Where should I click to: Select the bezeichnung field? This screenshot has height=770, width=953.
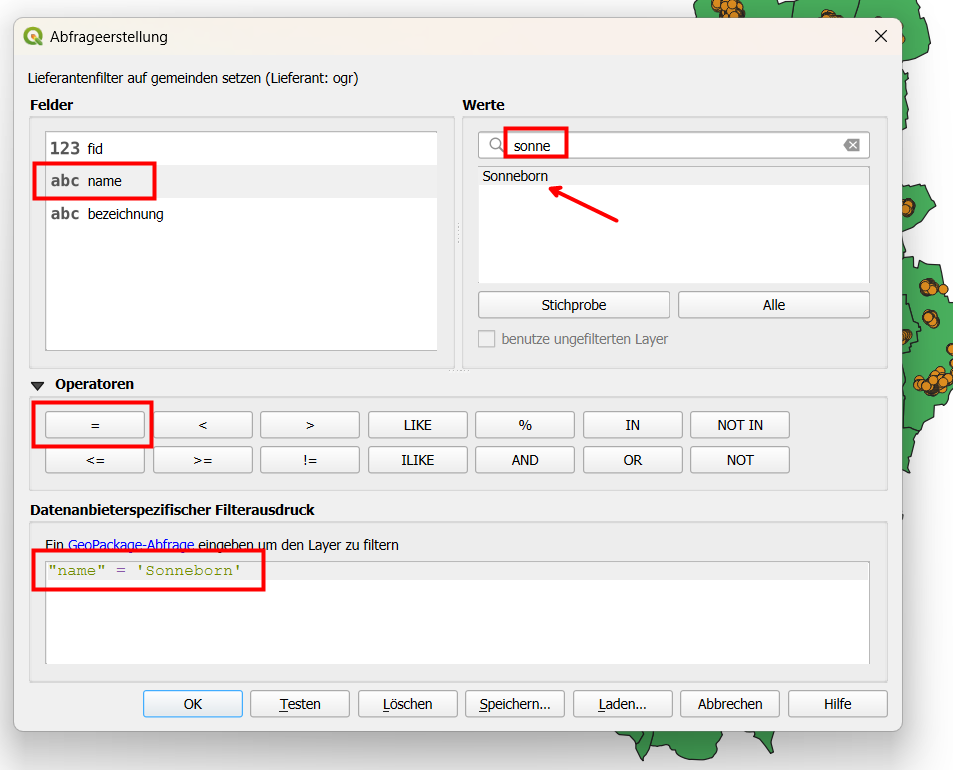241,214
